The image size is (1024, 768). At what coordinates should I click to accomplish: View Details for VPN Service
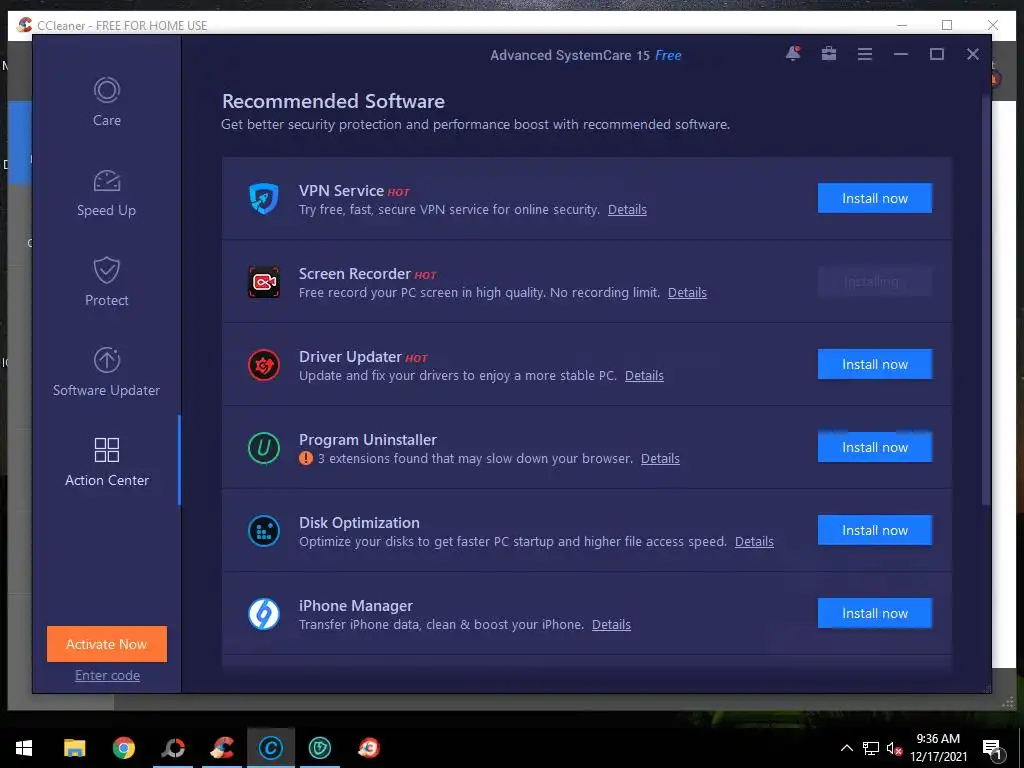(627, 210)
